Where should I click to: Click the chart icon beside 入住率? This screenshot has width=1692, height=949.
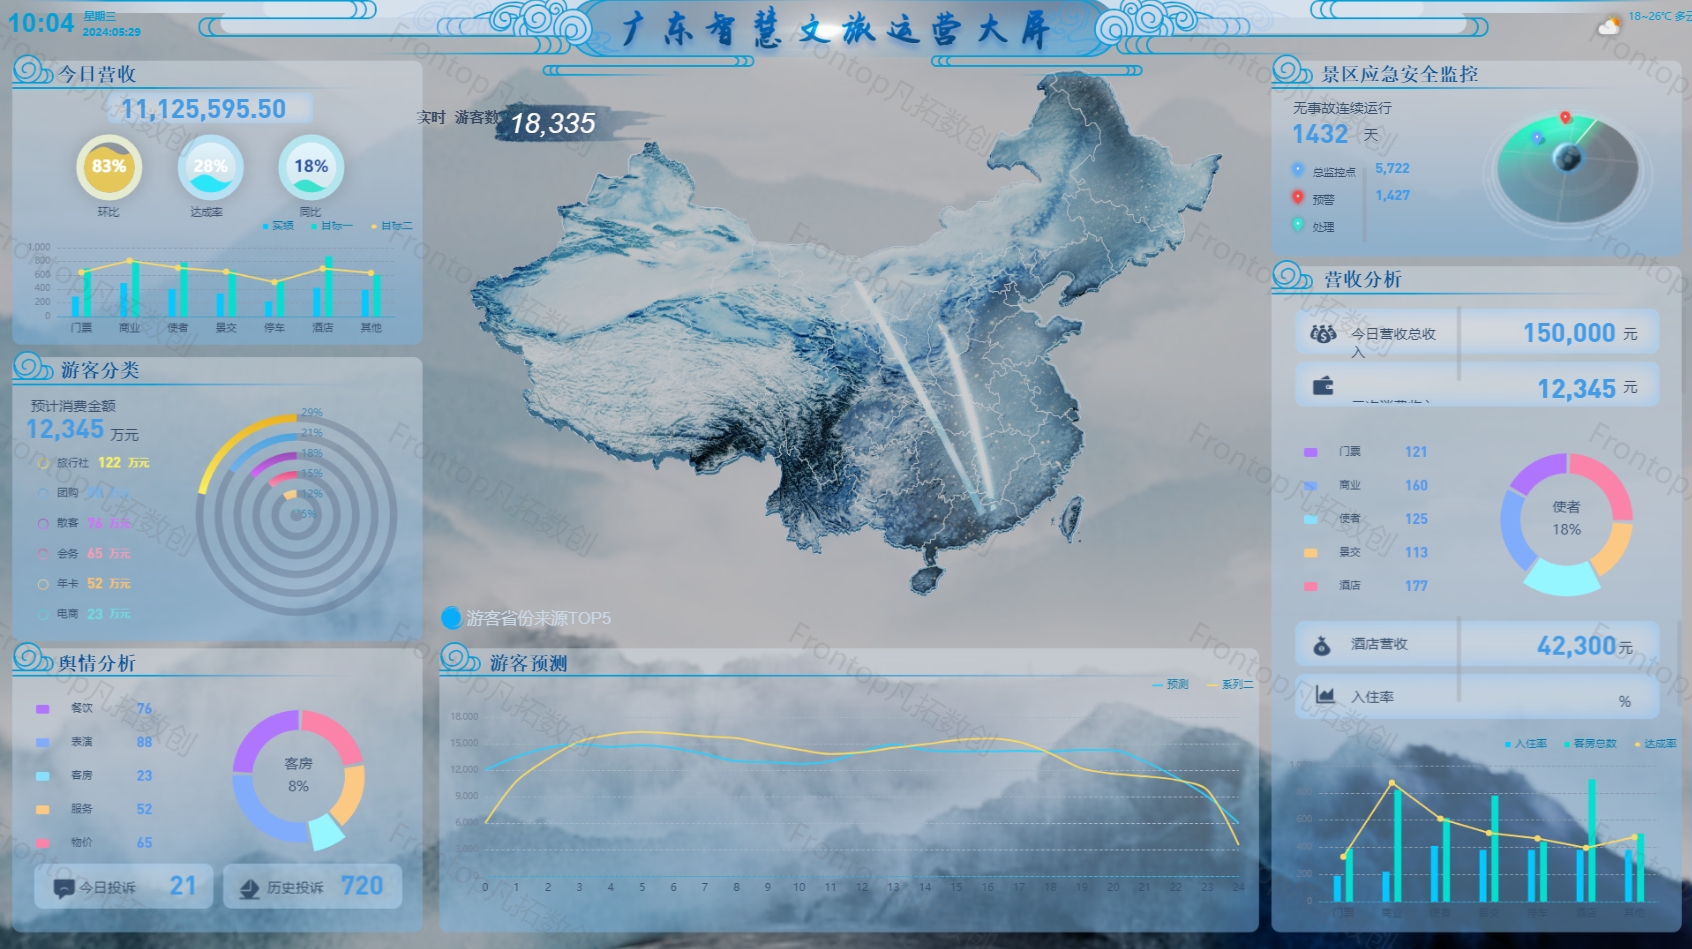click(x=1325, y=695)
